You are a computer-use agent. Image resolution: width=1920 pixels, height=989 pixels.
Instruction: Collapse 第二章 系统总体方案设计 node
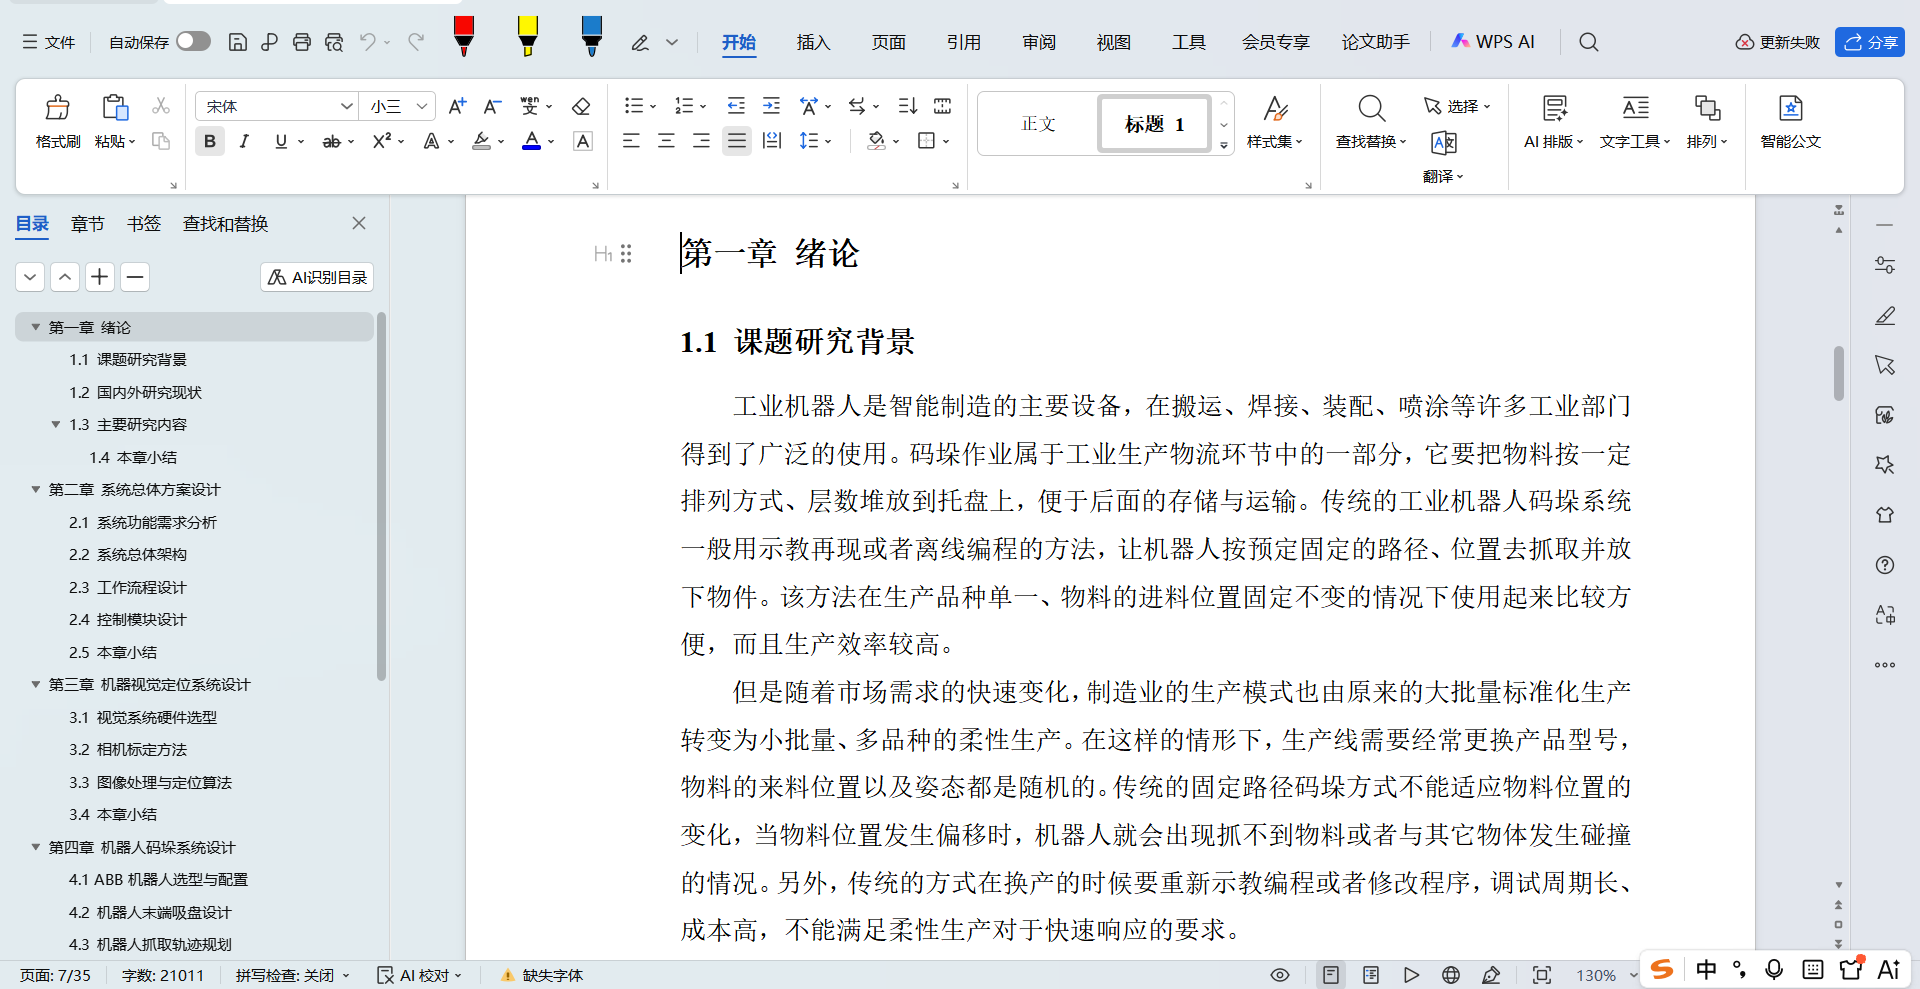tap(36, 489)
